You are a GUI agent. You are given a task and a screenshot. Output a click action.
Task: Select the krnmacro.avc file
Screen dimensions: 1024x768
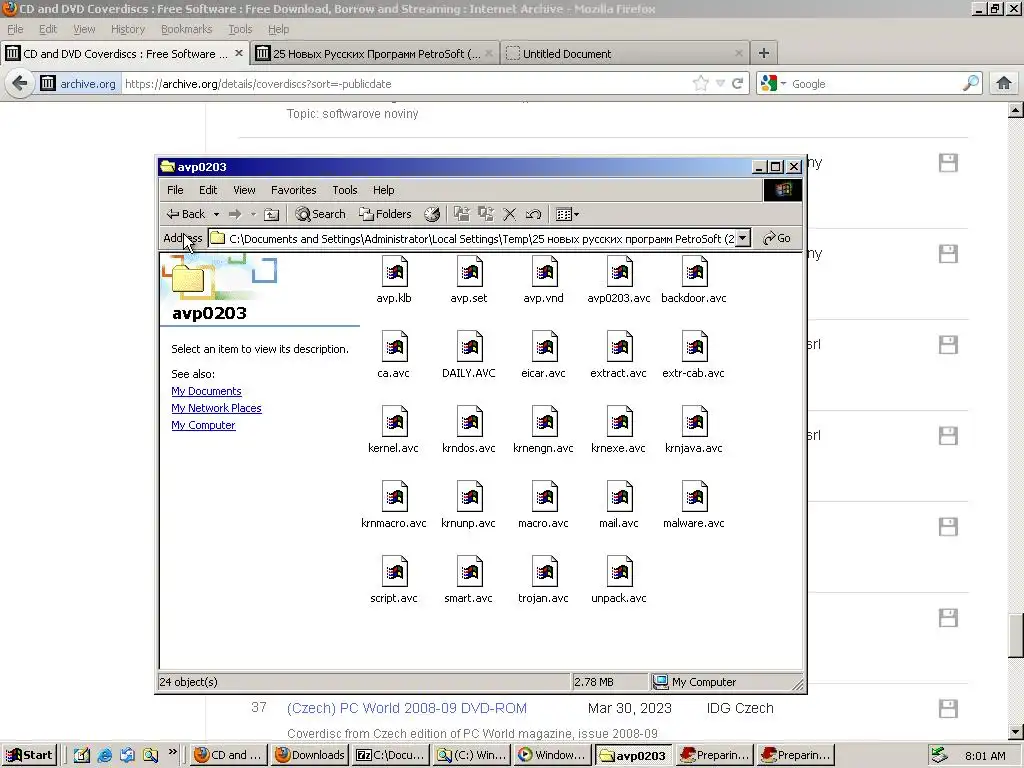tap(394, 506)
